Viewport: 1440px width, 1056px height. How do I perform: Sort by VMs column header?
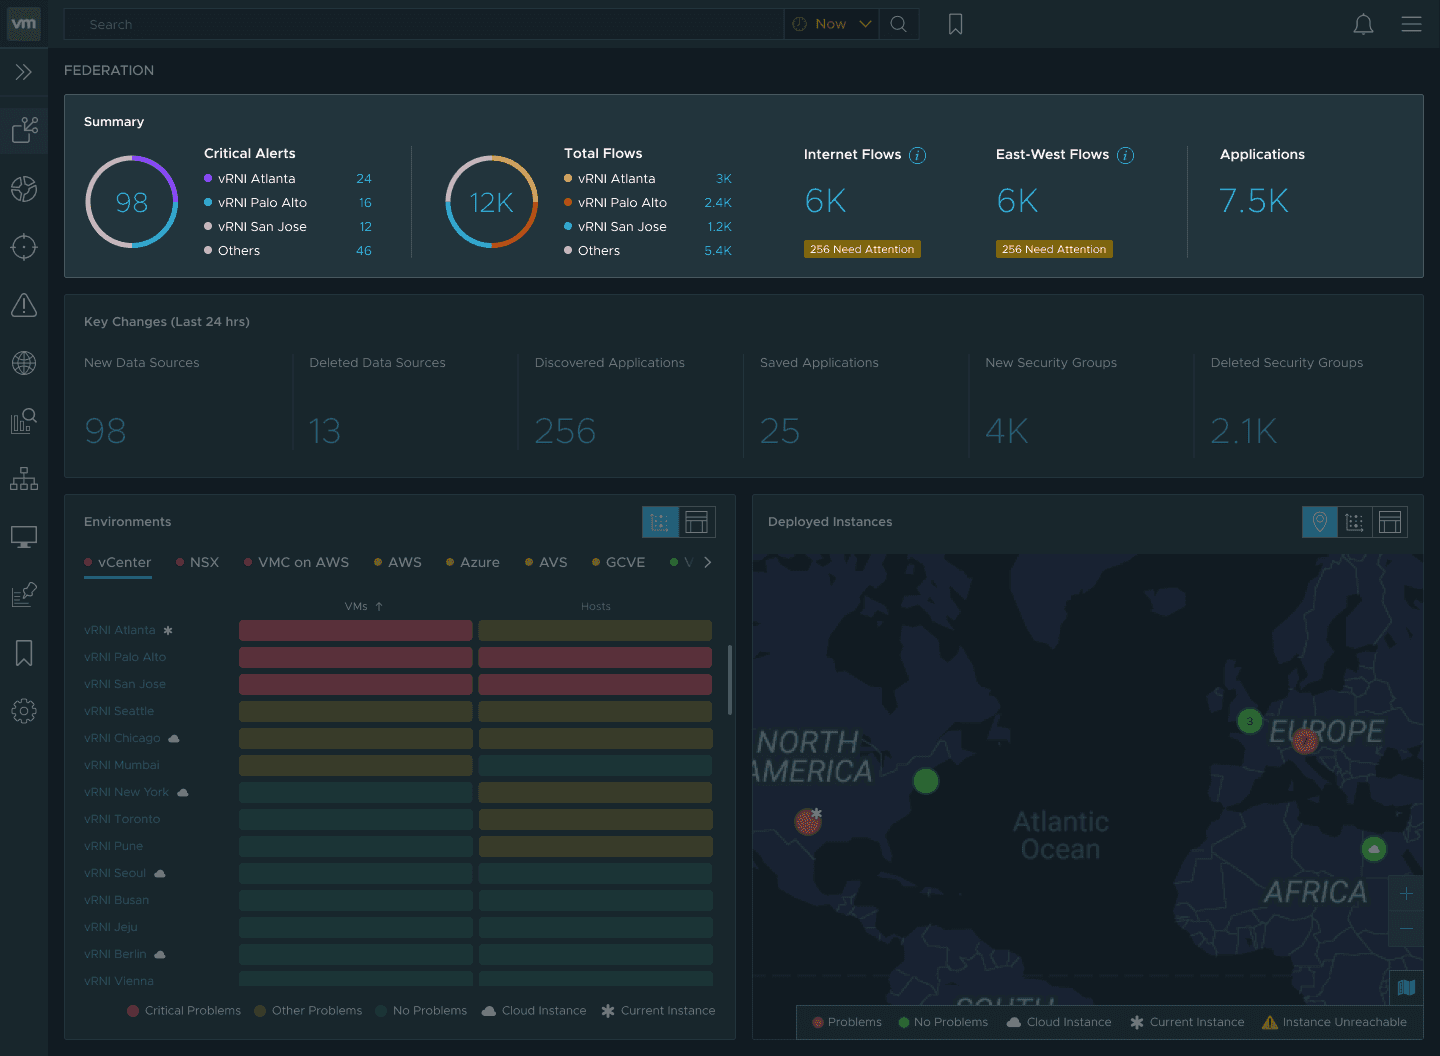pyautogui.click(x=364, y=607)
